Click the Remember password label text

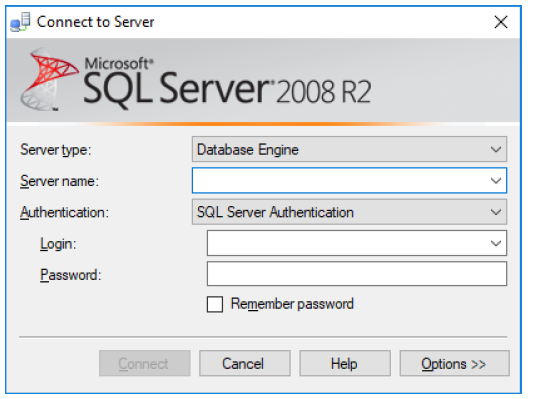point(292,304)
